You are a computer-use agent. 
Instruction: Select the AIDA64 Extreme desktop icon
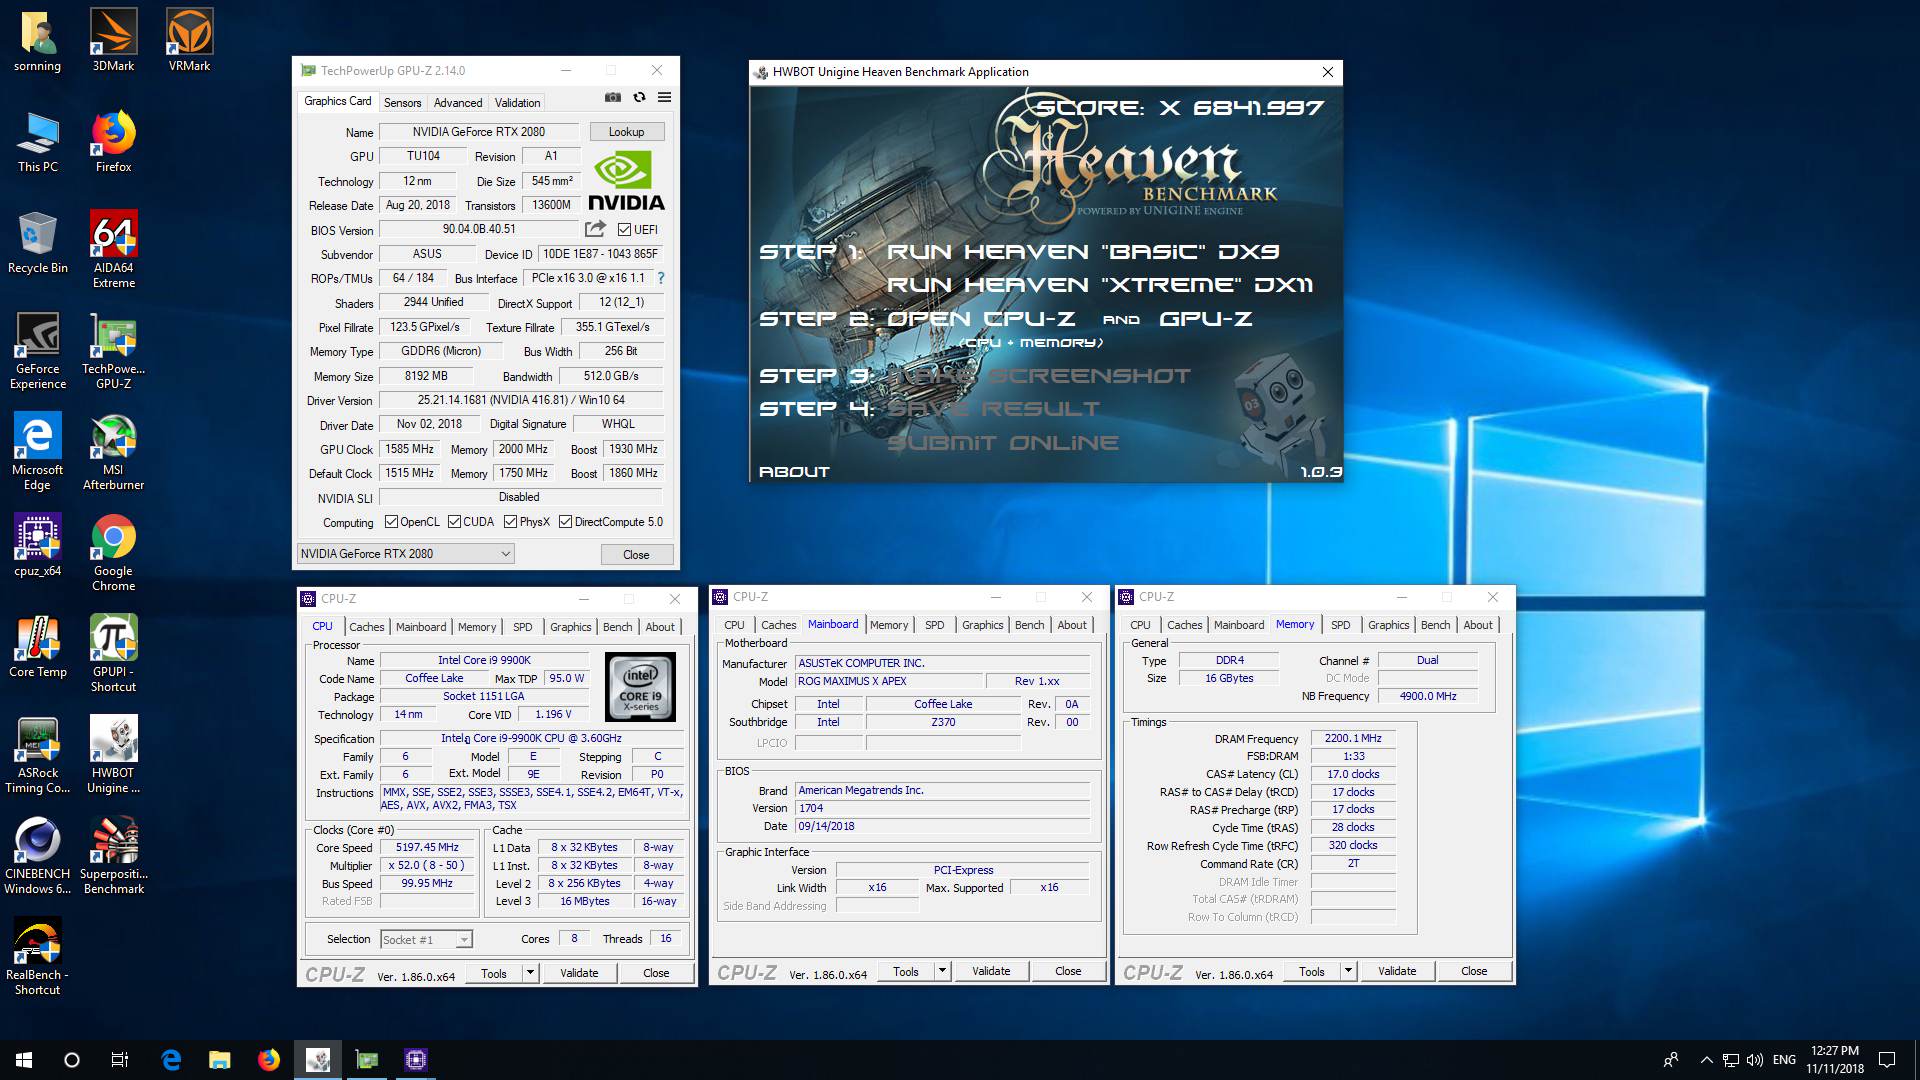(113, 250)
